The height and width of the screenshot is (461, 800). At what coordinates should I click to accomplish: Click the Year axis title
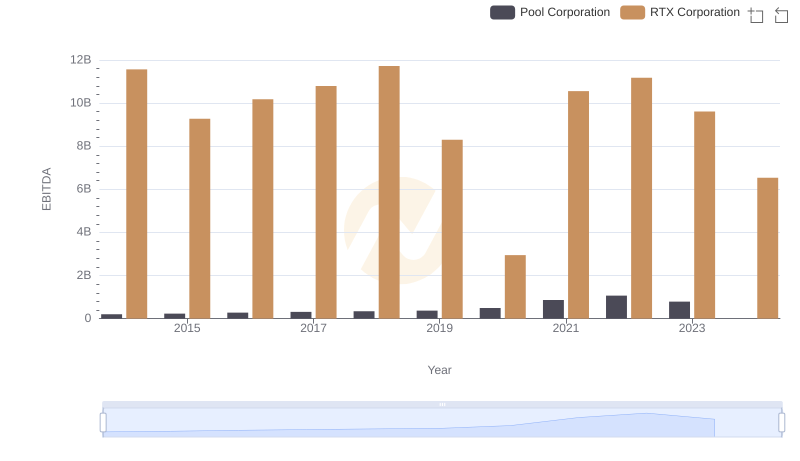click(439, 370)
